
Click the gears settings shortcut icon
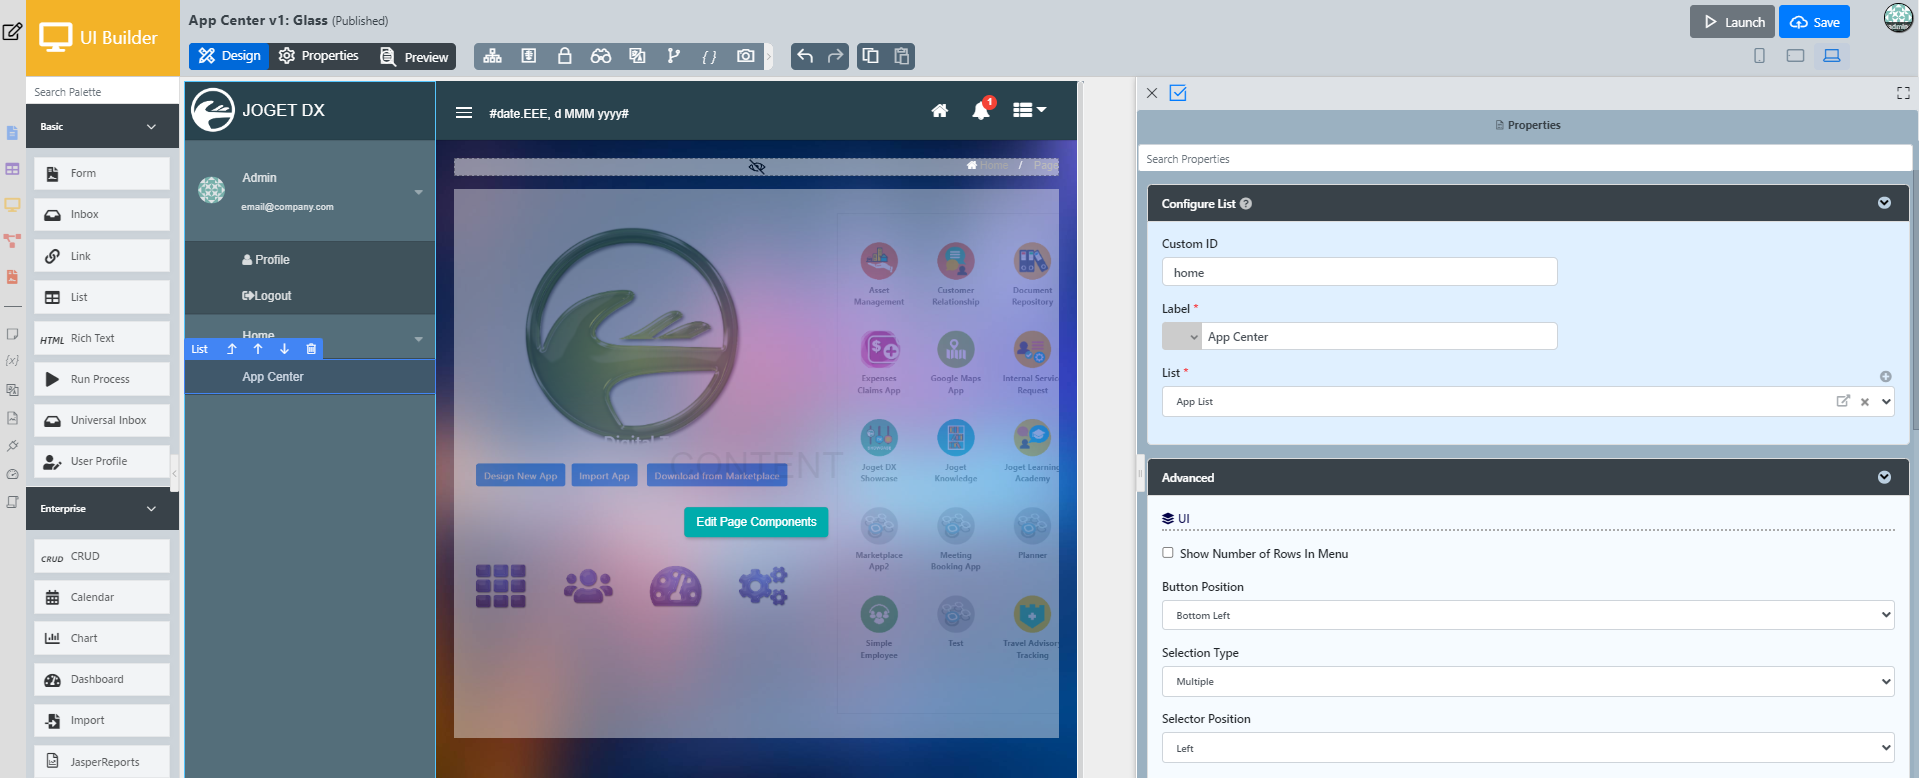(763, 586)
